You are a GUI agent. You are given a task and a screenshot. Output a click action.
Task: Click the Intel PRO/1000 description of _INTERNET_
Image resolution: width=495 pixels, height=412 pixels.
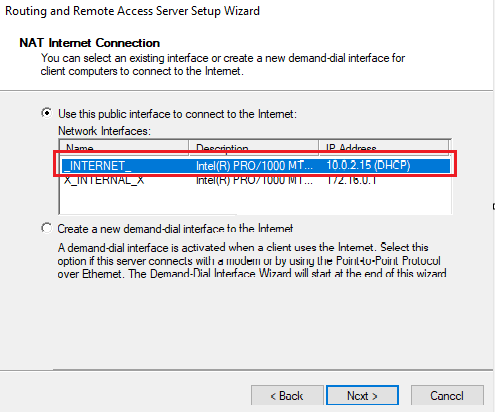[254, 166]
